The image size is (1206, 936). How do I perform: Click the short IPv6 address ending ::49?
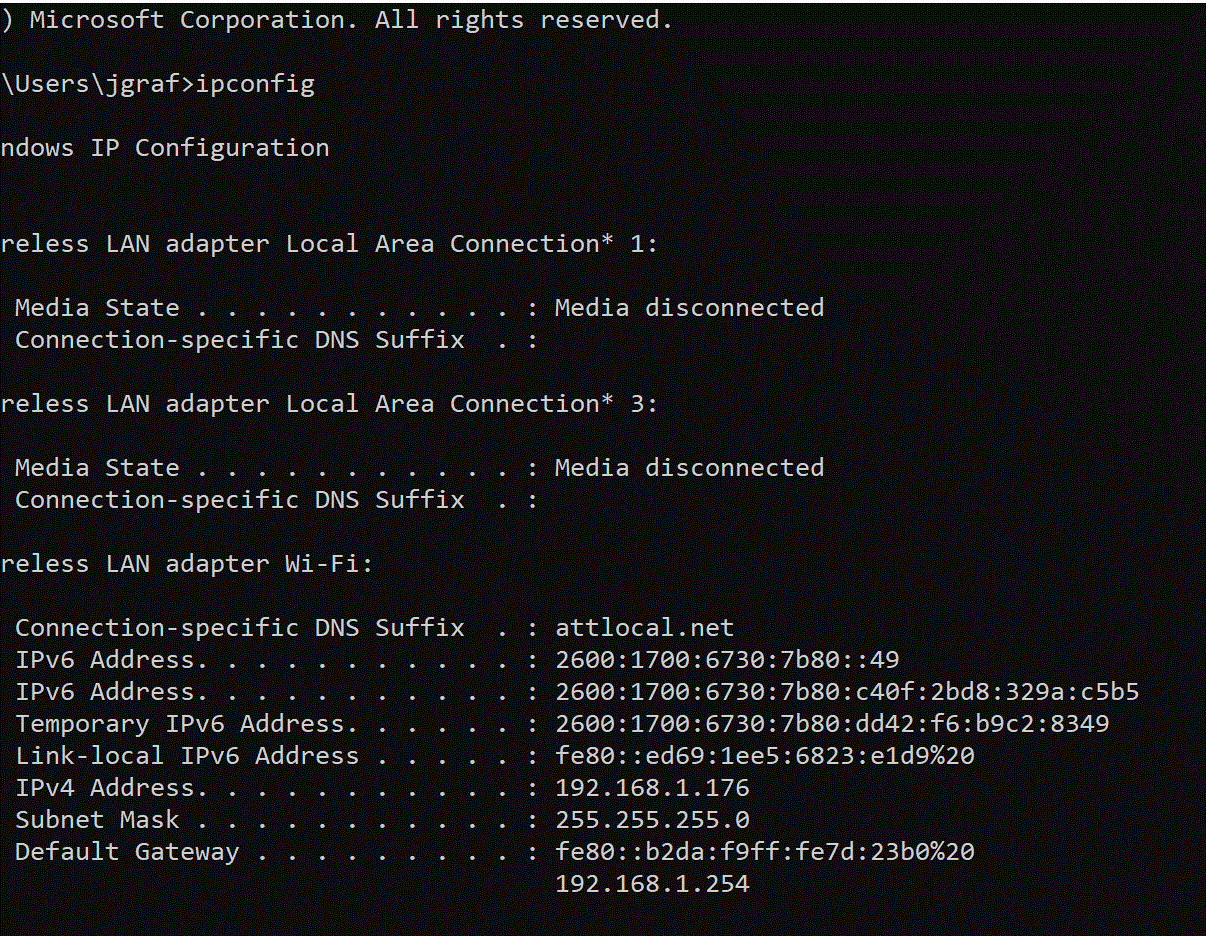pyautogui.click(x=727, y=660)
